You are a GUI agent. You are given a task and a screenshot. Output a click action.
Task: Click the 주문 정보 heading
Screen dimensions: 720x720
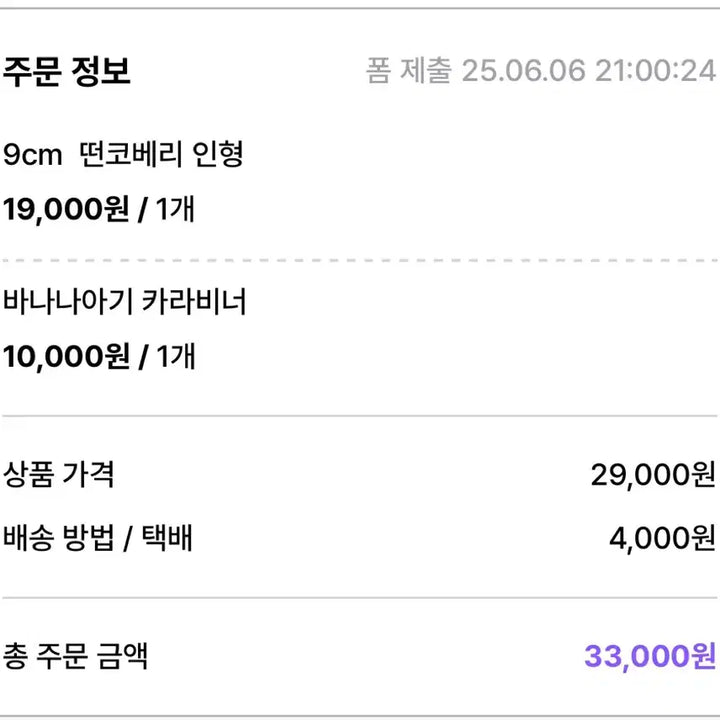click(67, 72)
